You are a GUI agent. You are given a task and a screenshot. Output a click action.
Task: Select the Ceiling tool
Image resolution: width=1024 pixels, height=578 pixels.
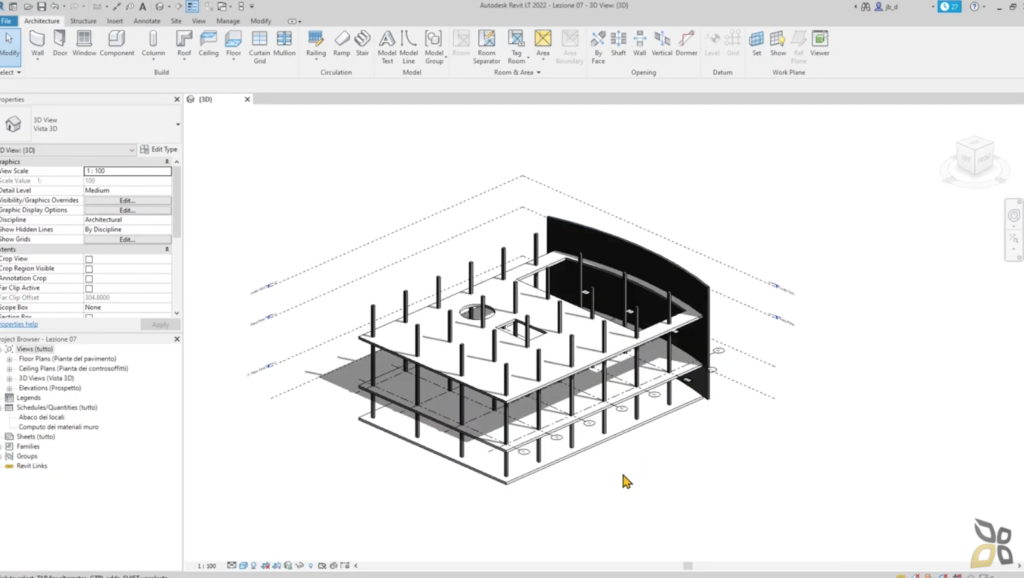pos(208,44)
